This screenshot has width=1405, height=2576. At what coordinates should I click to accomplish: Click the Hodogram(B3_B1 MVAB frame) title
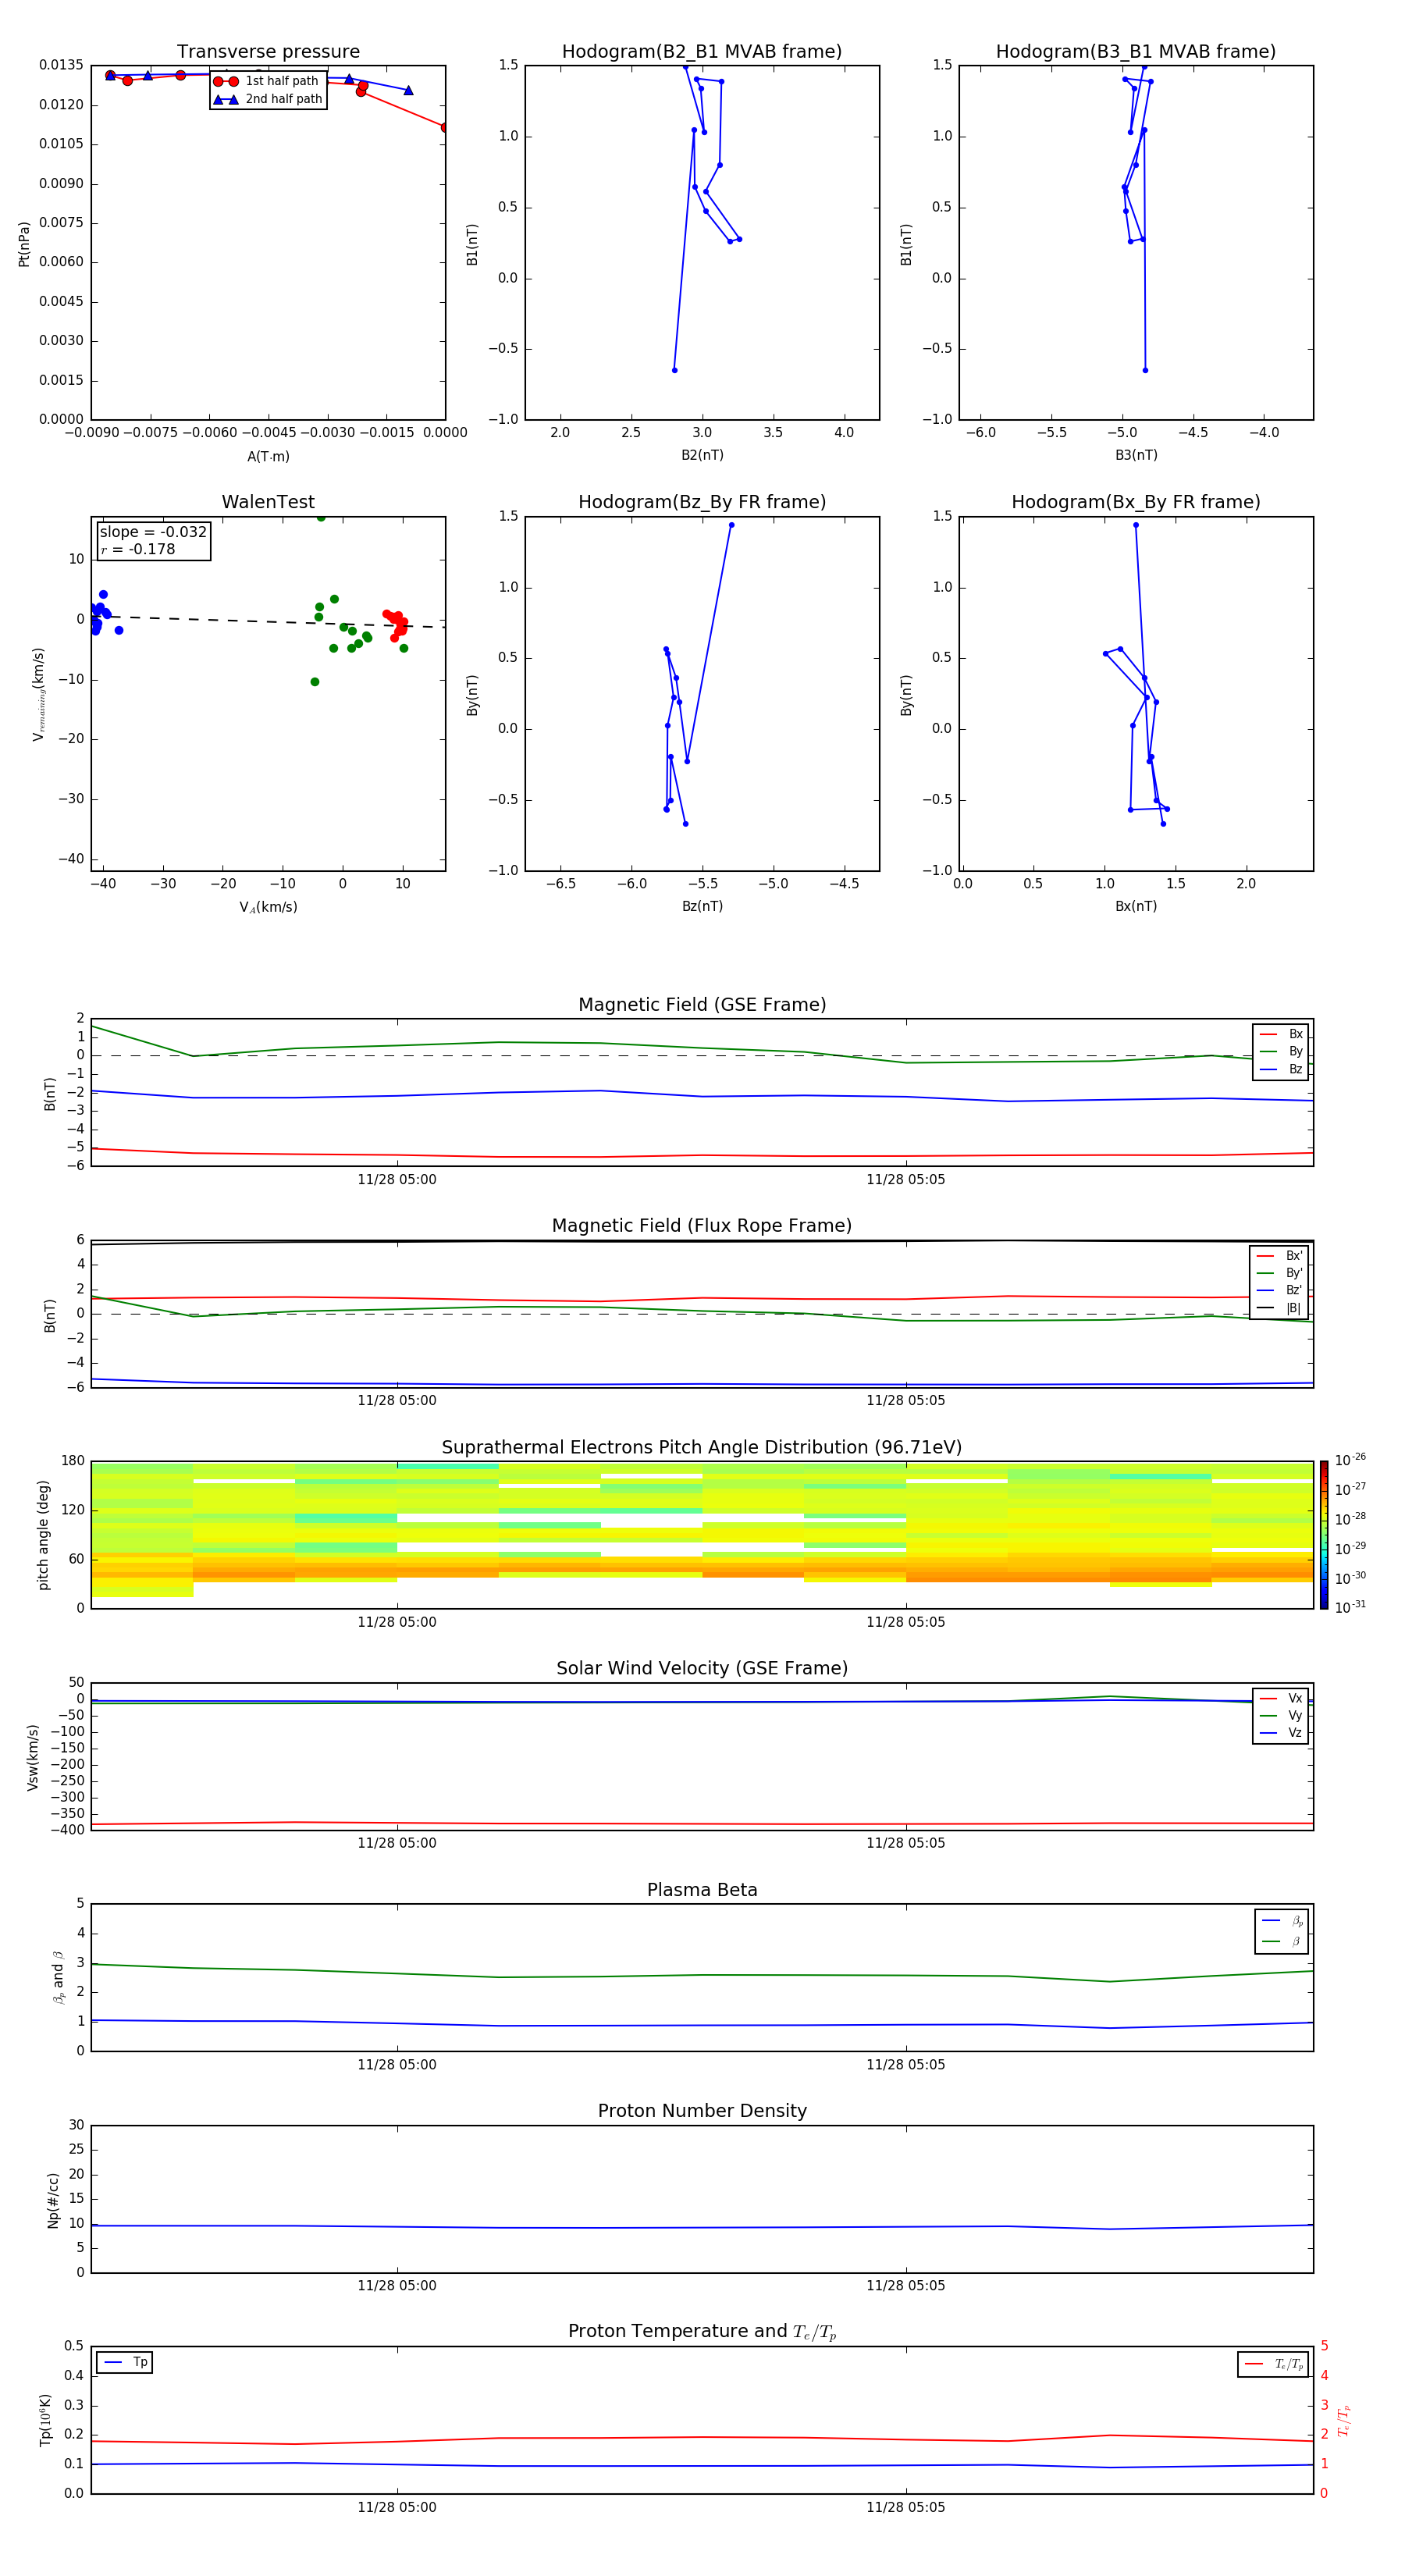pos(1136,52)
